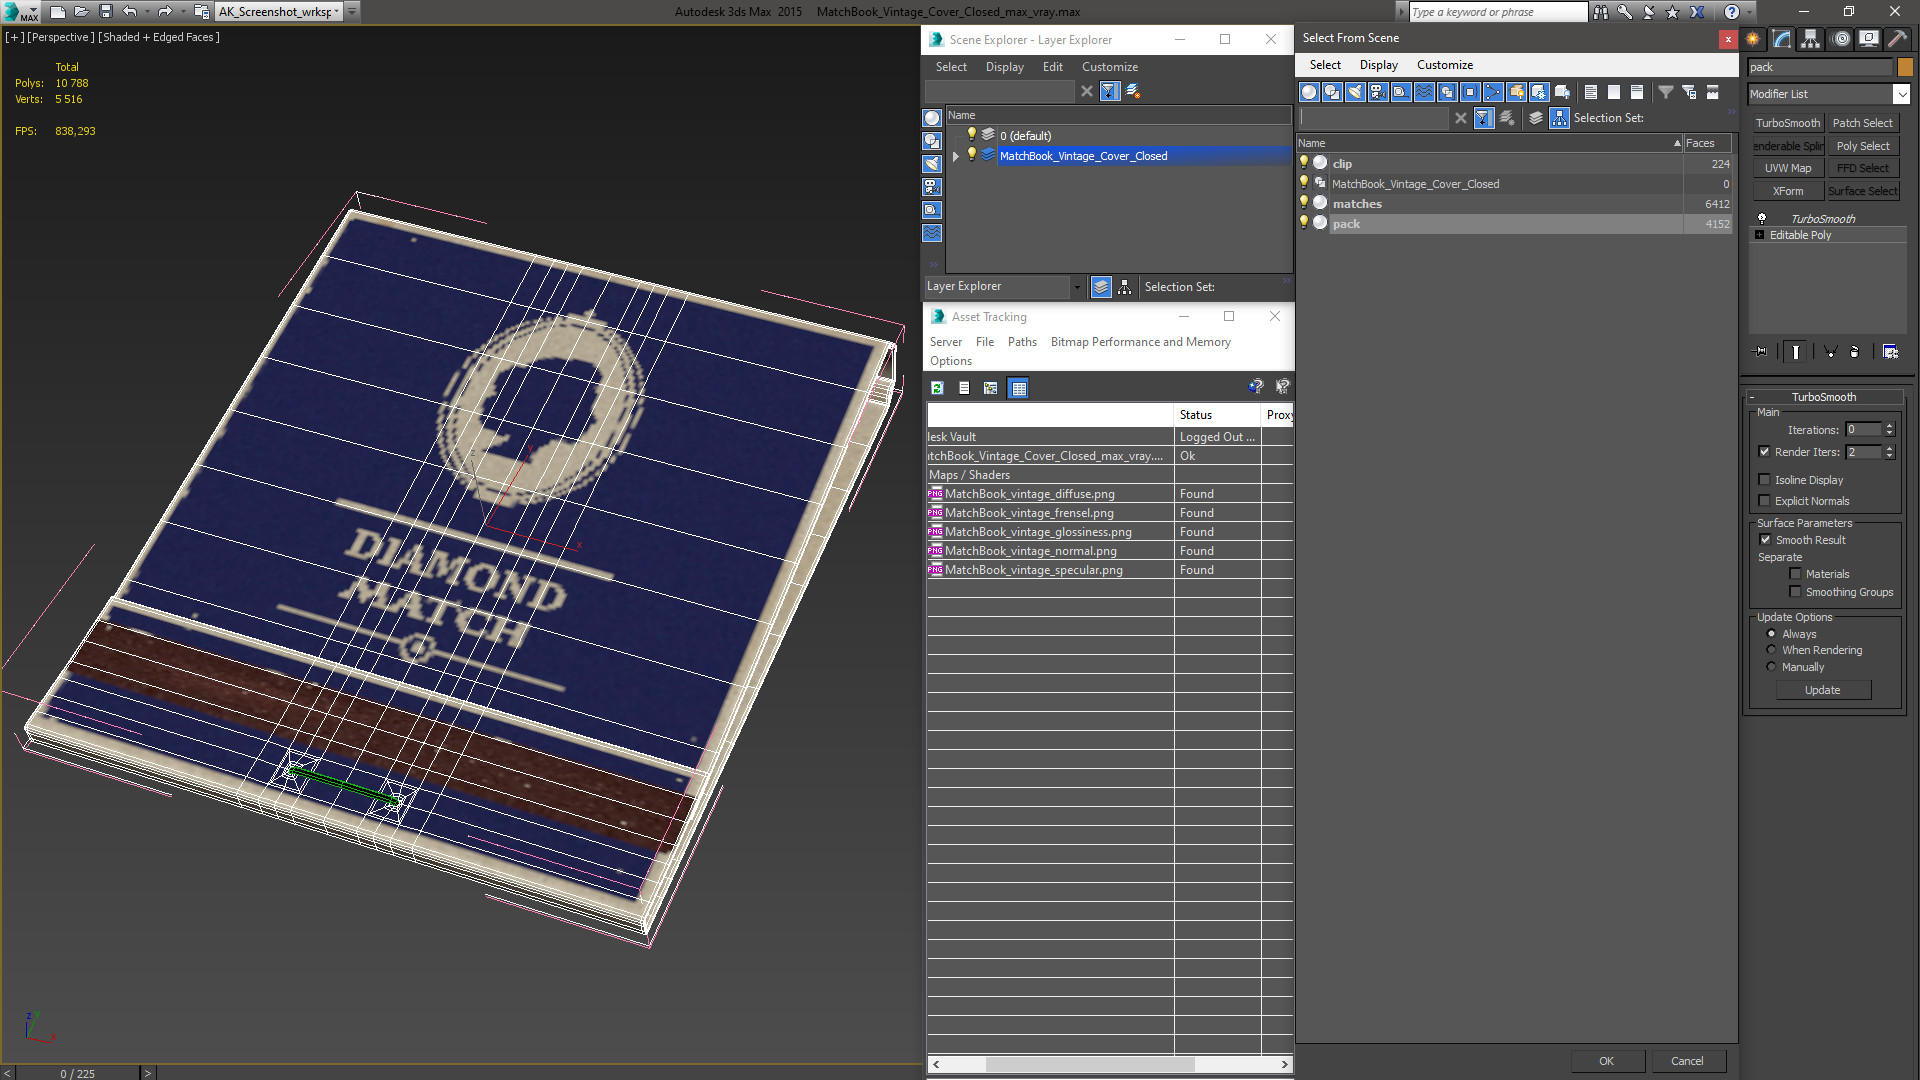Toggle Show End Result icon

1796,352
